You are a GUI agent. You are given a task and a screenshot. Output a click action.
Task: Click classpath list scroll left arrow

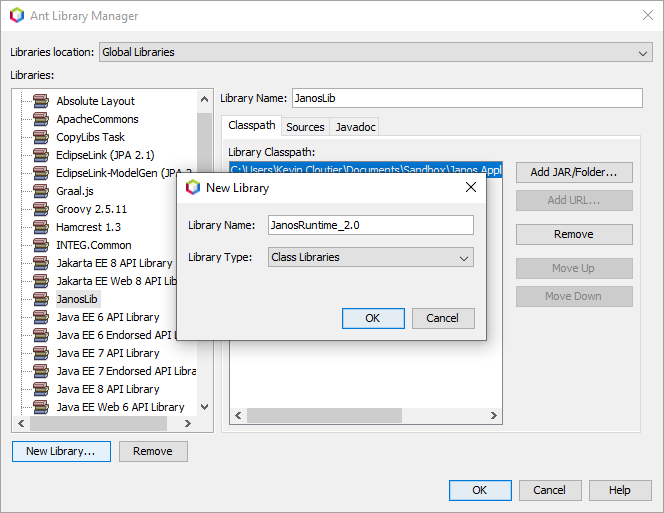click(238, 416)
